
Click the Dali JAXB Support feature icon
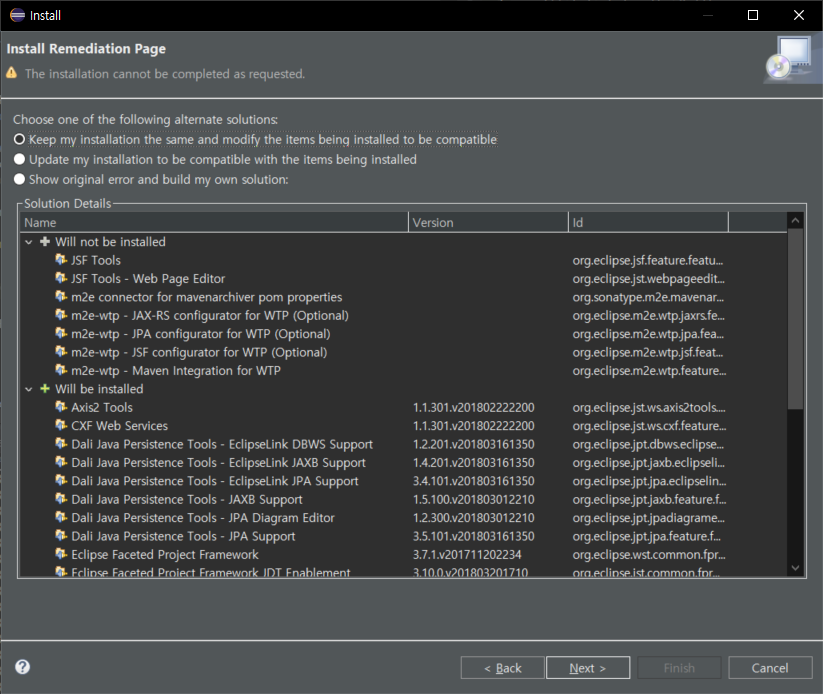[61, 499]
